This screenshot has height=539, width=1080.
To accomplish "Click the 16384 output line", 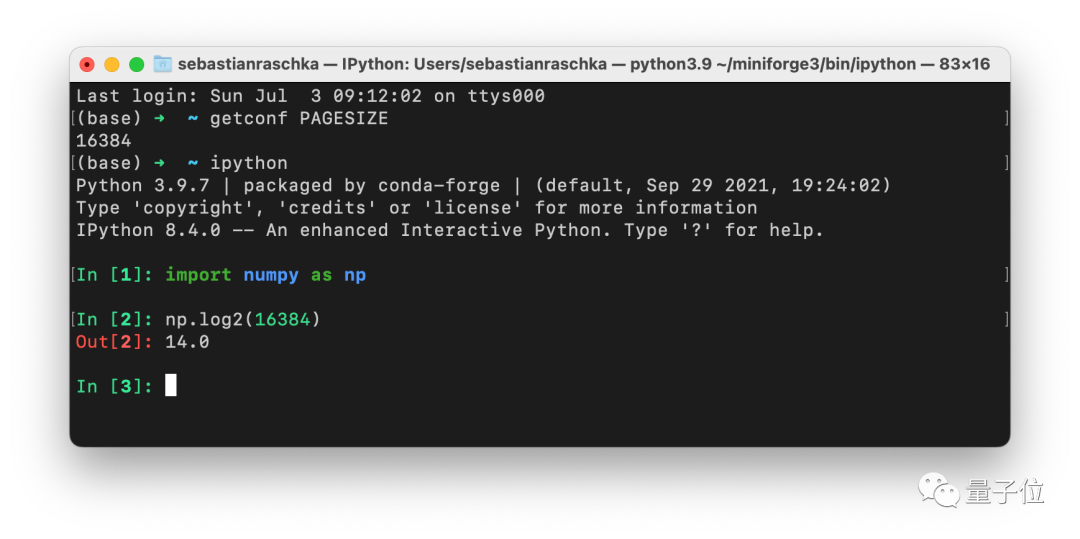I will [x=104, y=141].
